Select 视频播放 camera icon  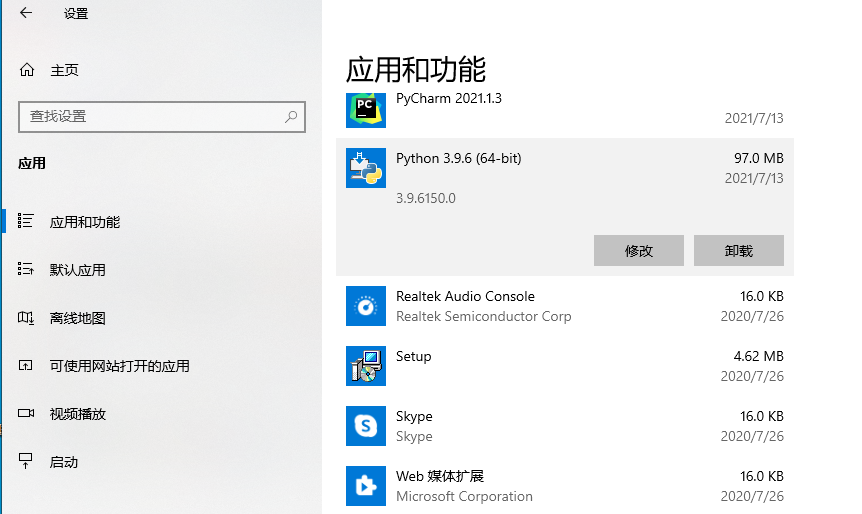tap(26, 413)
